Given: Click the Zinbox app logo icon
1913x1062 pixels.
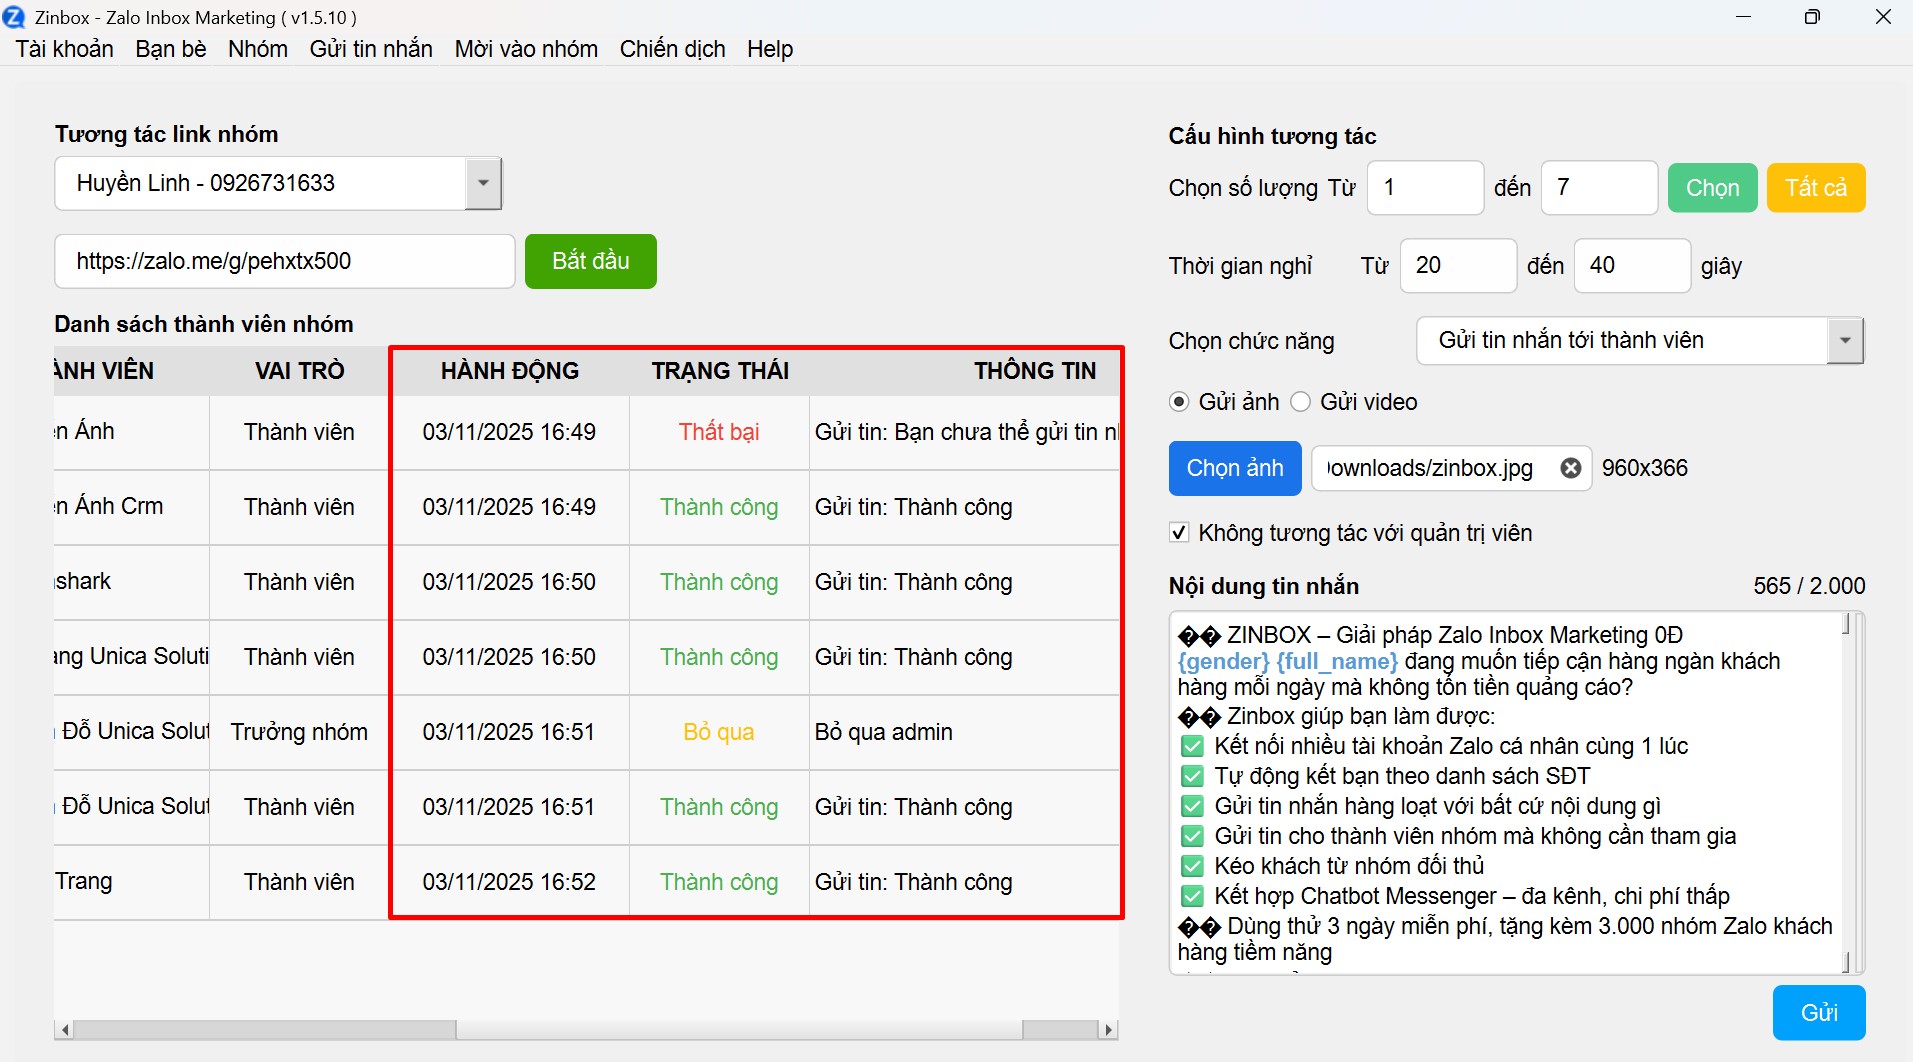Looking at the screenshot, I should 14,17.
